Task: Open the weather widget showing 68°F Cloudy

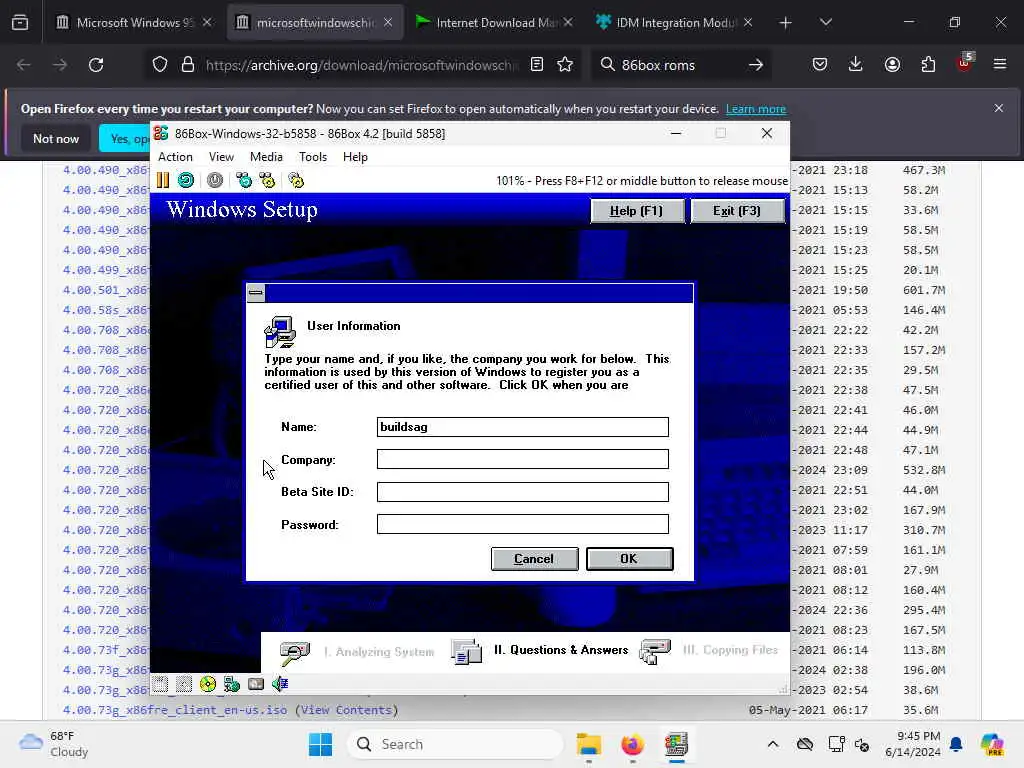Action: coord(54,744)
